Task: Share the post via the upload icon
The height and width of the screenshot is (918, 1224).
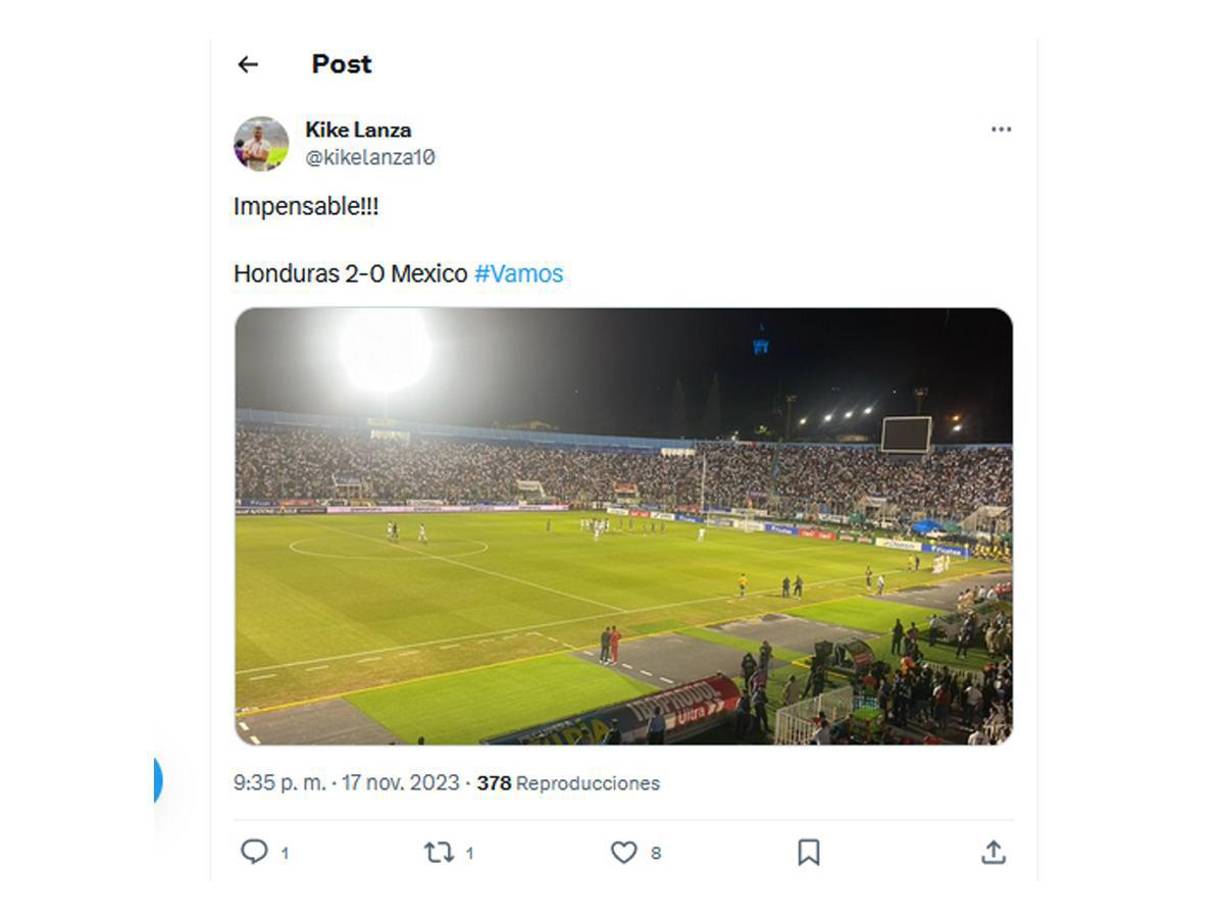Action: [x=994, y=853]
